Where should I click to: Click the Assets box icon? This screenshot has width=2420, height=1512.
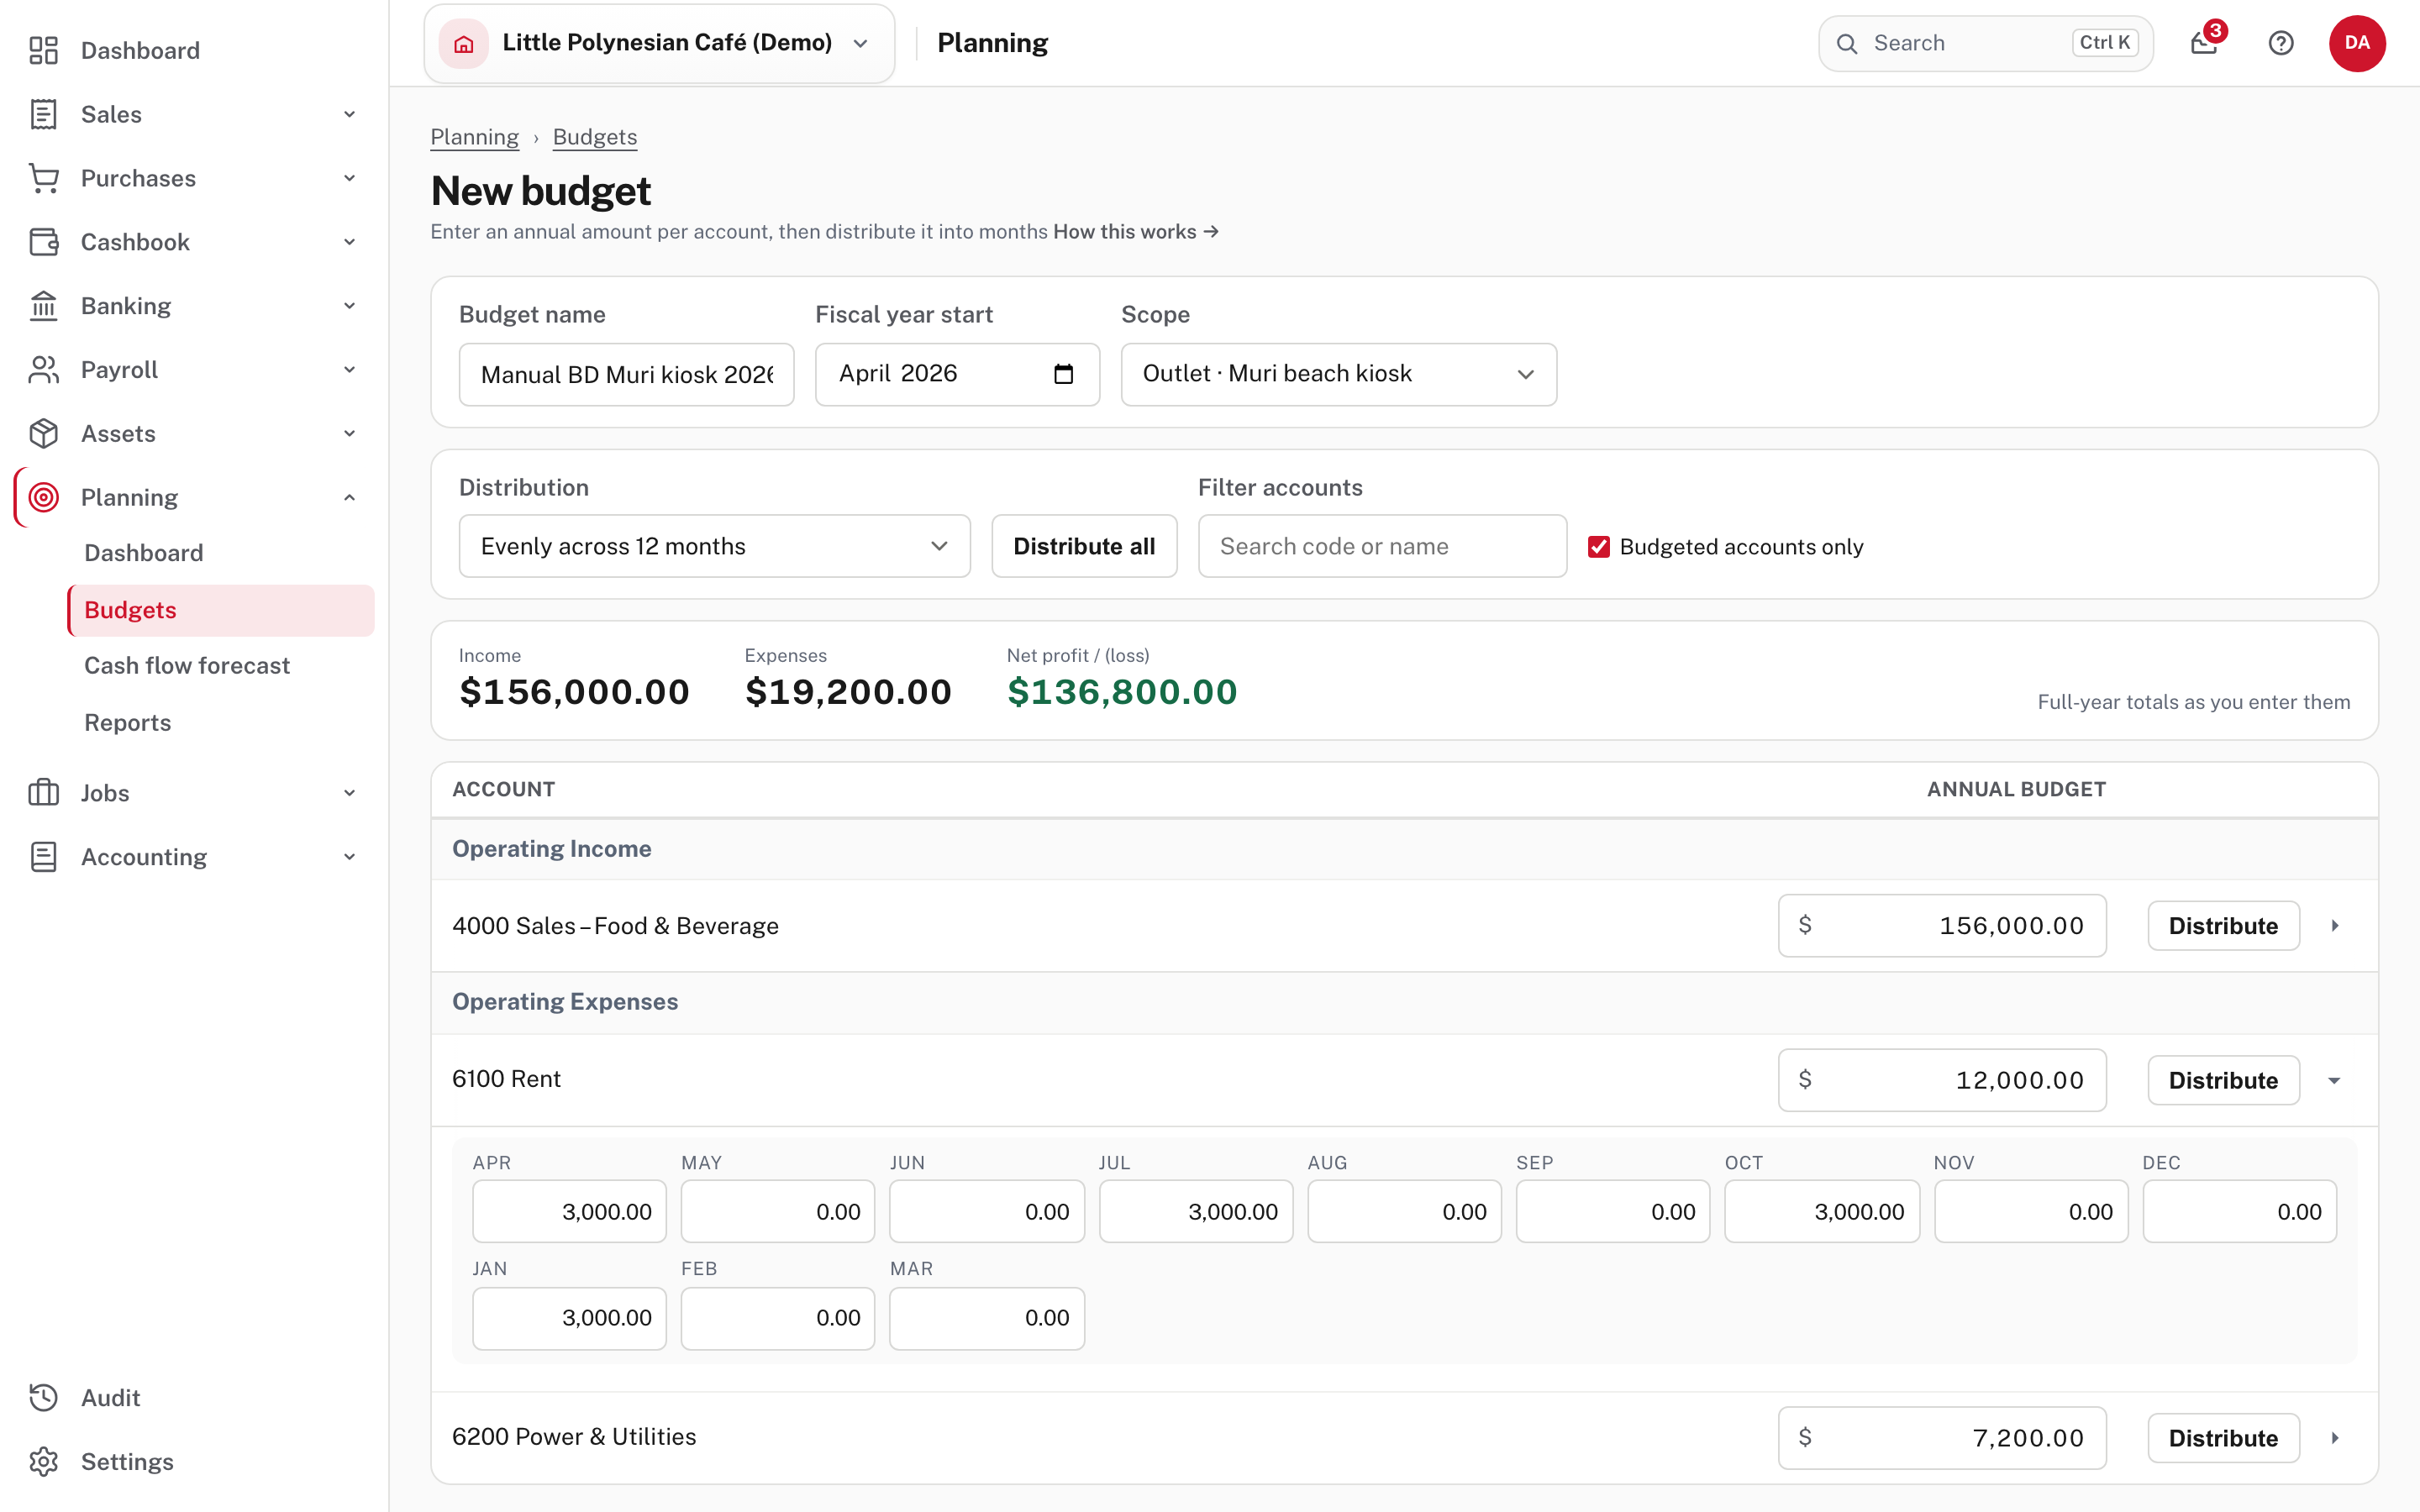[43, 434]
